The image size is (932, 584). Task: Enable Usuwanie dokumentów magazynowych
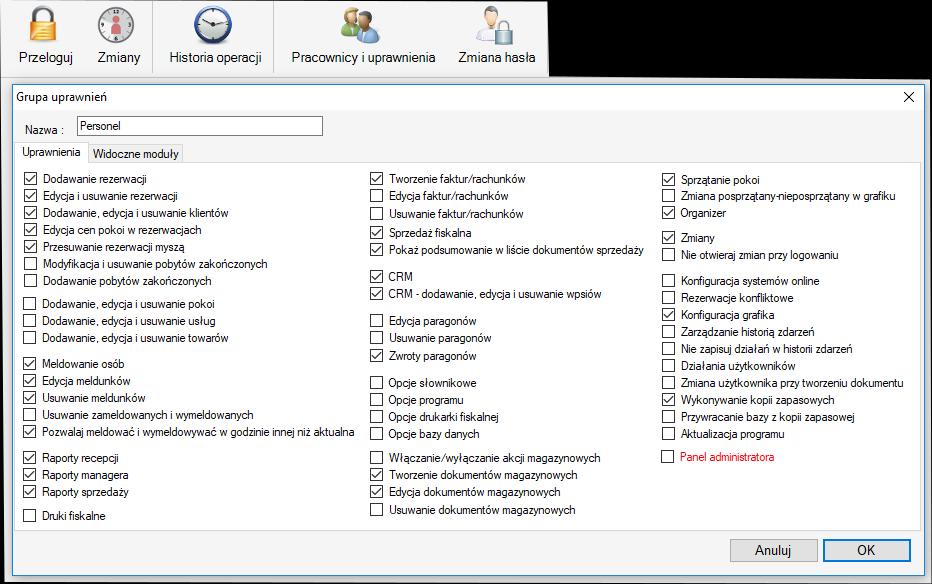376,510
